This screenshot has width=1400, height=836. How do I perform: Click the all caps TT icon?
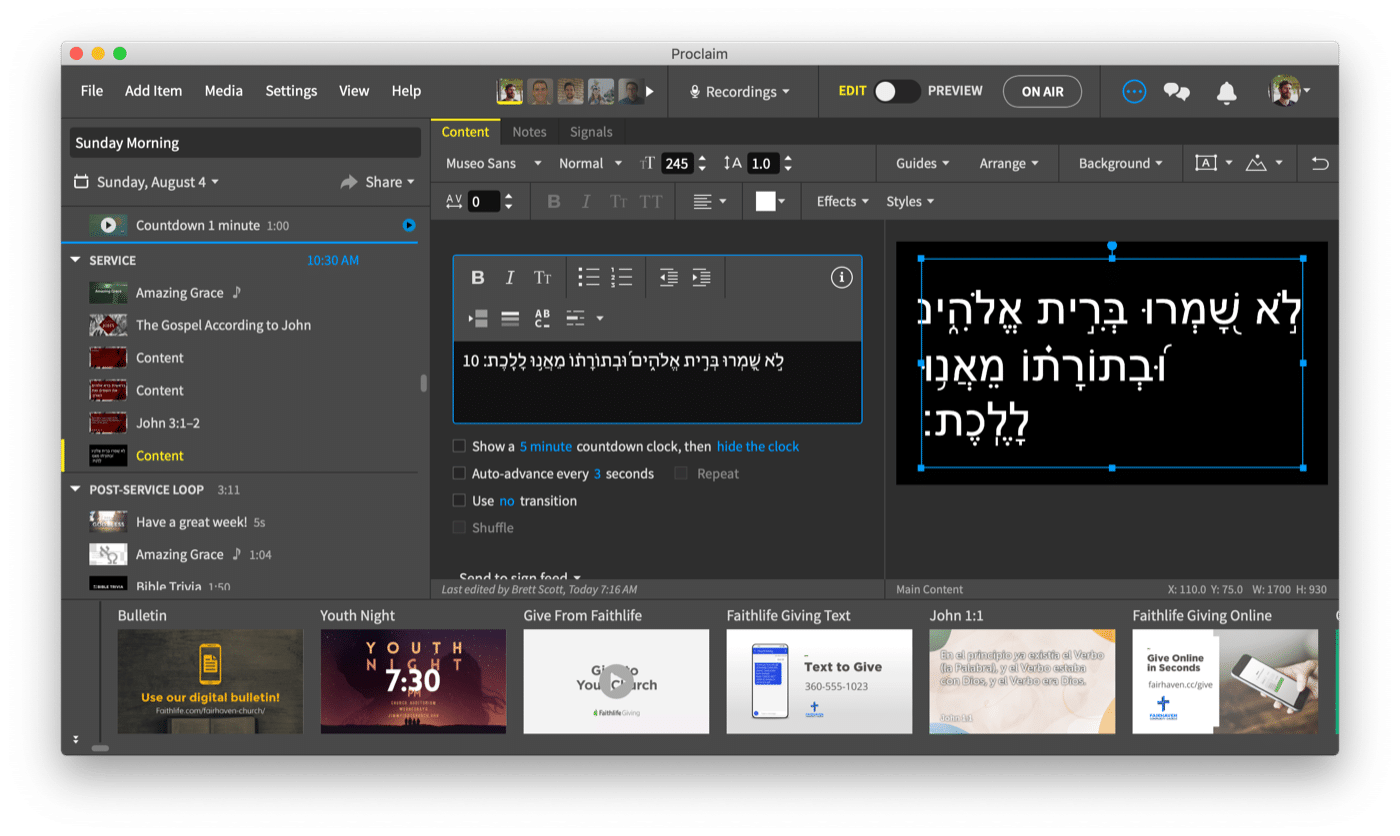click(651, 201)
